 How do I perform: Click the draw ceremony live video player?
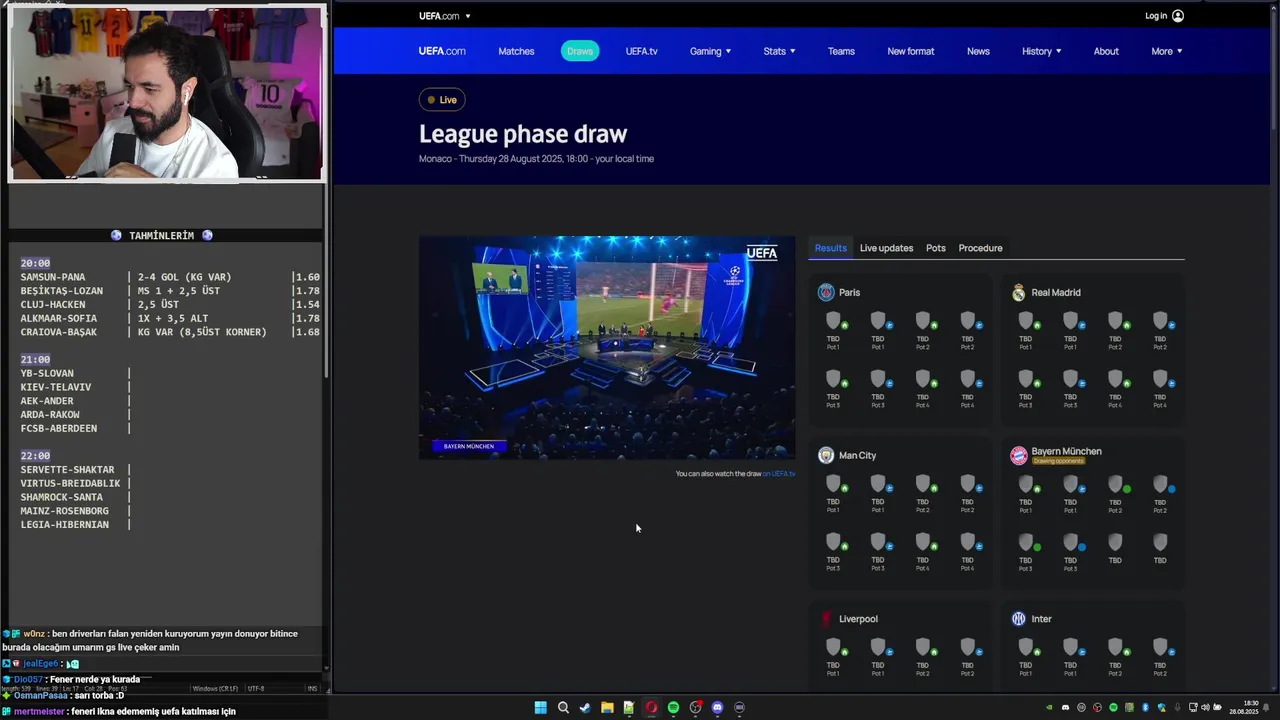coord(607,348)
